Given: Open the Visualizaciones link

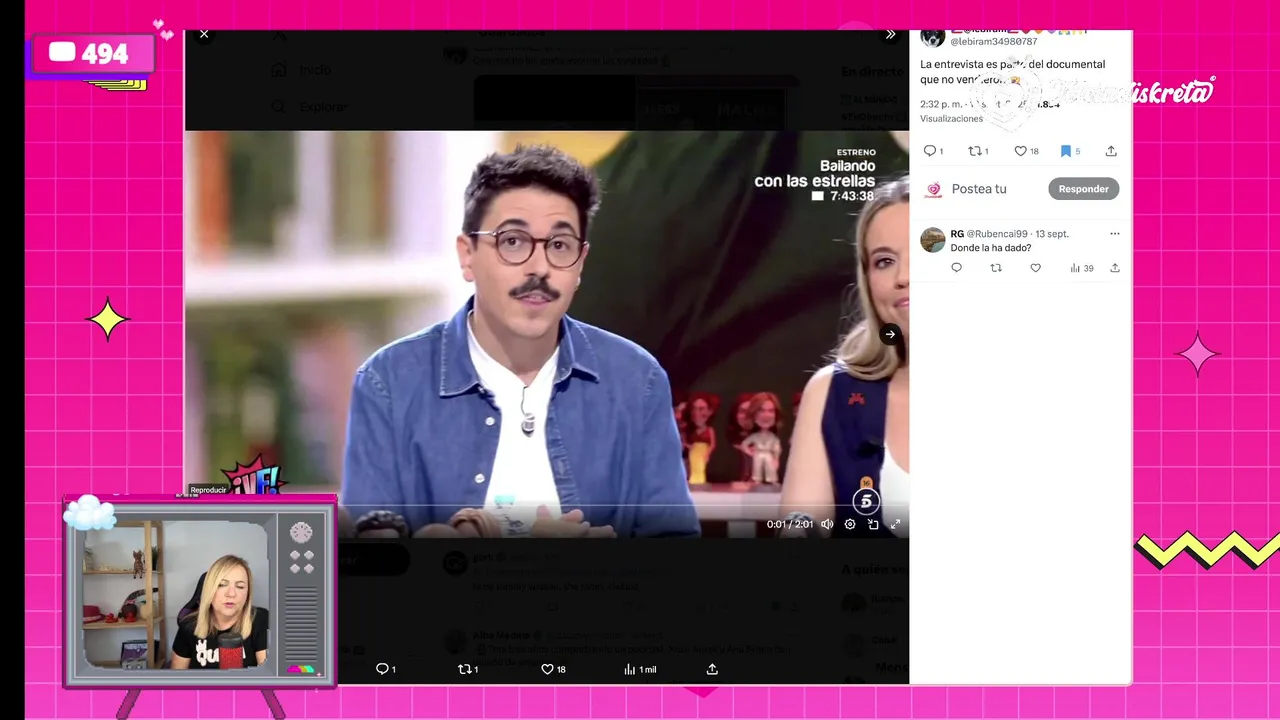Looking at the screenshot, I should [x=951, y=119].
